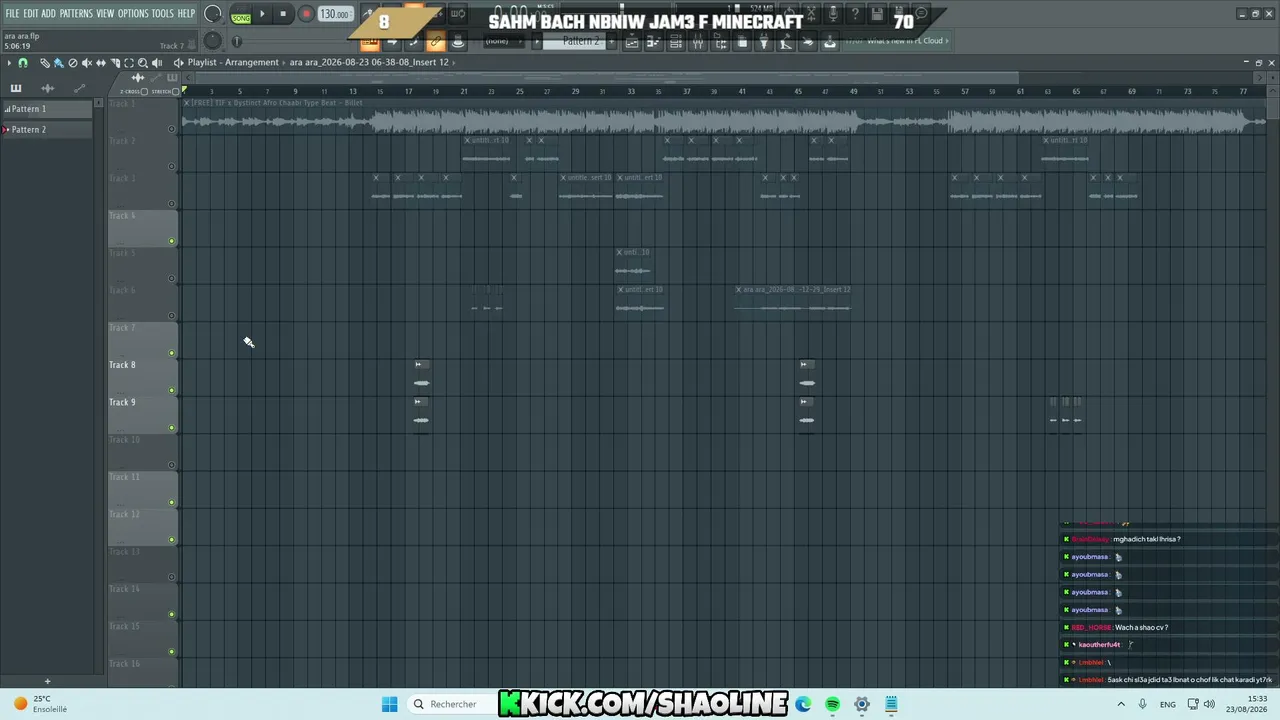The height and width of the screenshot is (720, 1280).
Task: Arm recording with the record button
Action: (x=307, y=14)
